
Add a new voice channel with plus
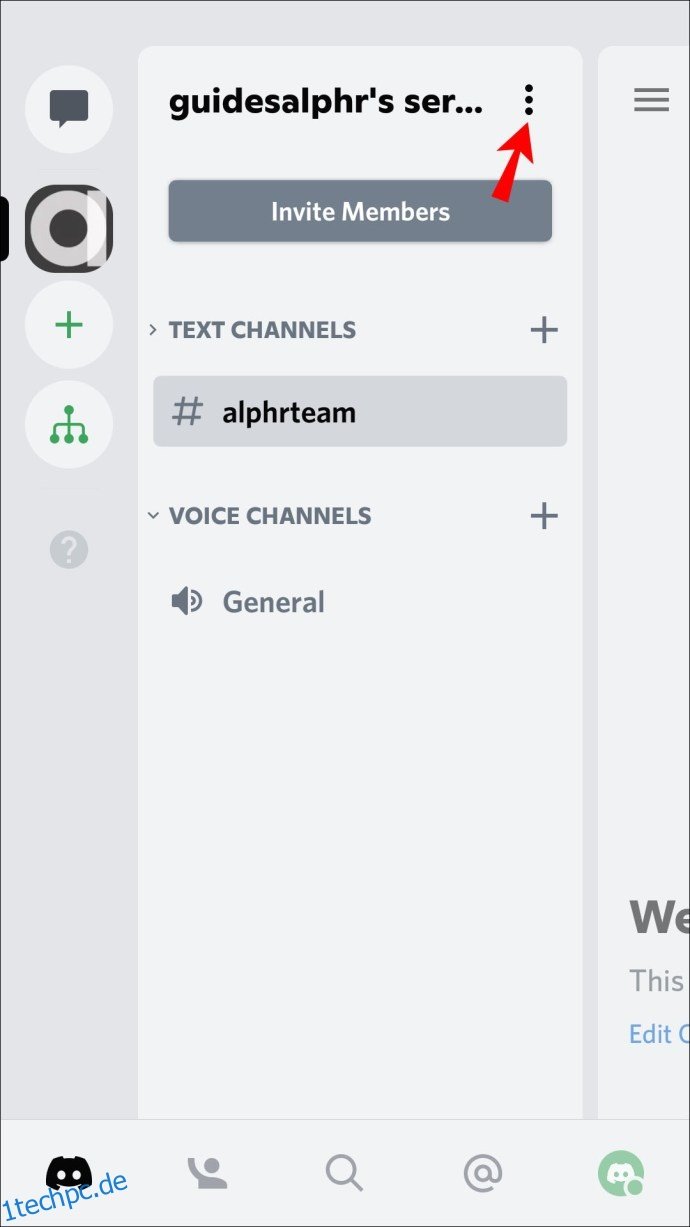(x=543, y=516)
